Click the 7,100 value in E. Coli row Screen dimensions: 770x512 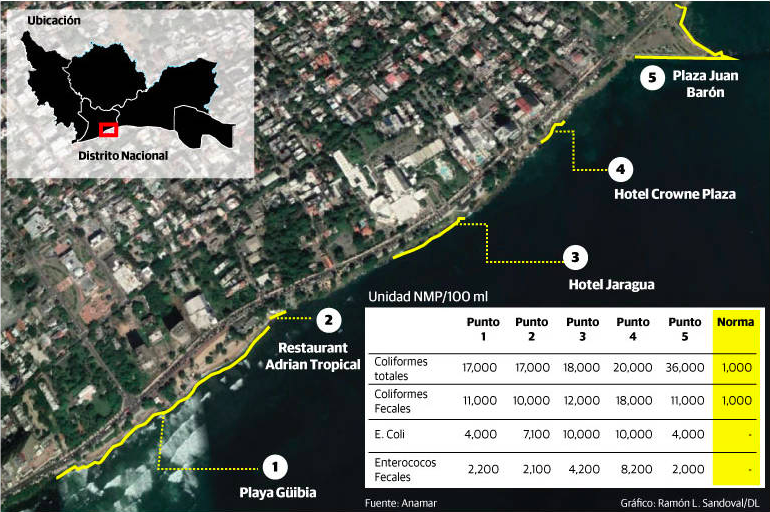click(x=536, y=434)
